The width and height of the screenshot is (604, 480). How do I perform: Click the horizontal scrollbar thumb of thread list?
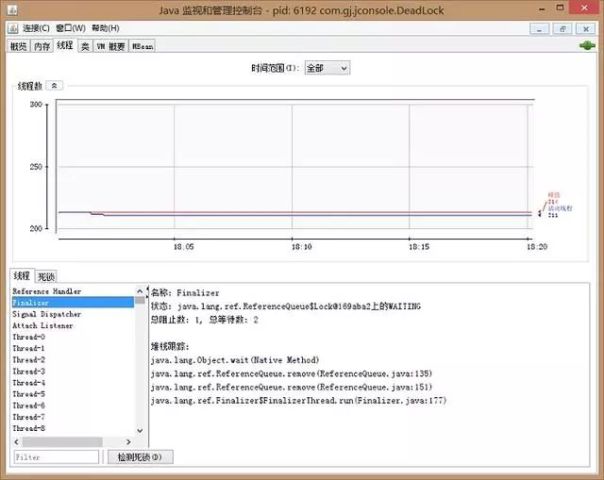point(62,441)
